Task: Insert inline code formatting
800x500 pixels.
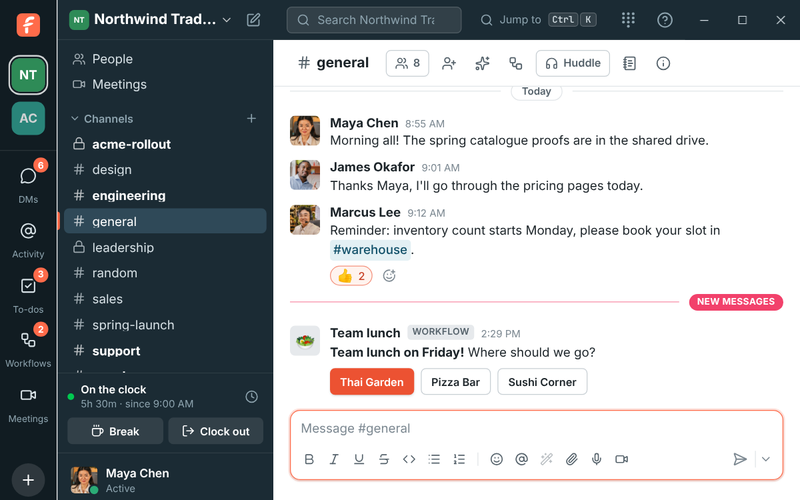Action: tap(409, 459)
